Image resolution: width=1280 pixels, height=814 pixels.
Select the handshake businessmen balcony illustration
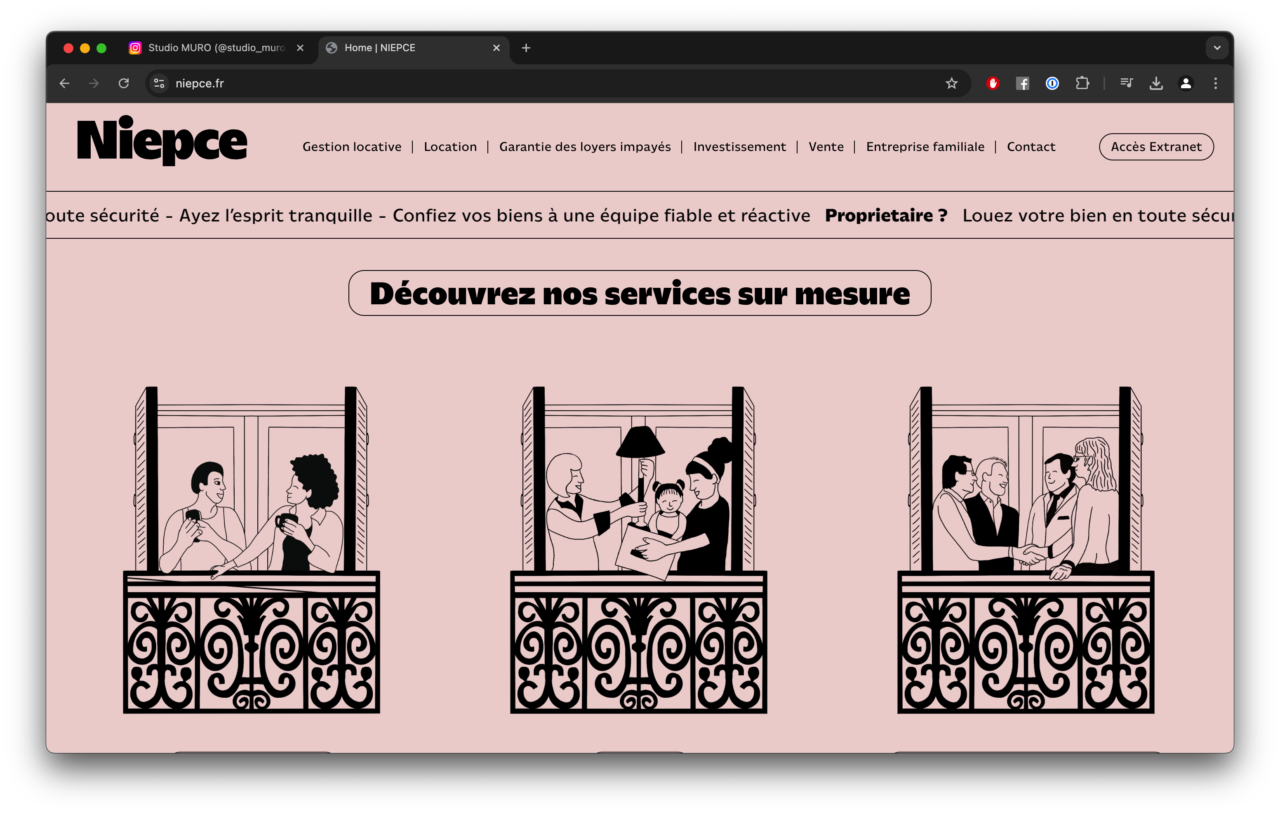point(1026,550)
